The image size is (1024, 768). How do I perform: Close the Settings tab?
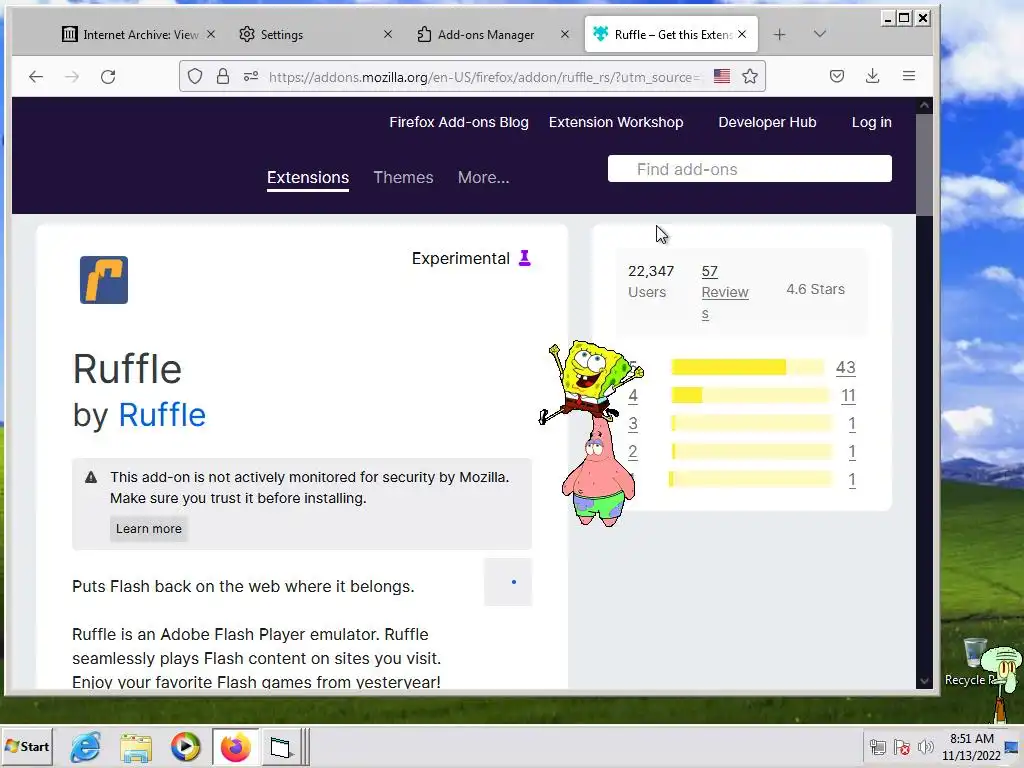(x=388, y=34)
